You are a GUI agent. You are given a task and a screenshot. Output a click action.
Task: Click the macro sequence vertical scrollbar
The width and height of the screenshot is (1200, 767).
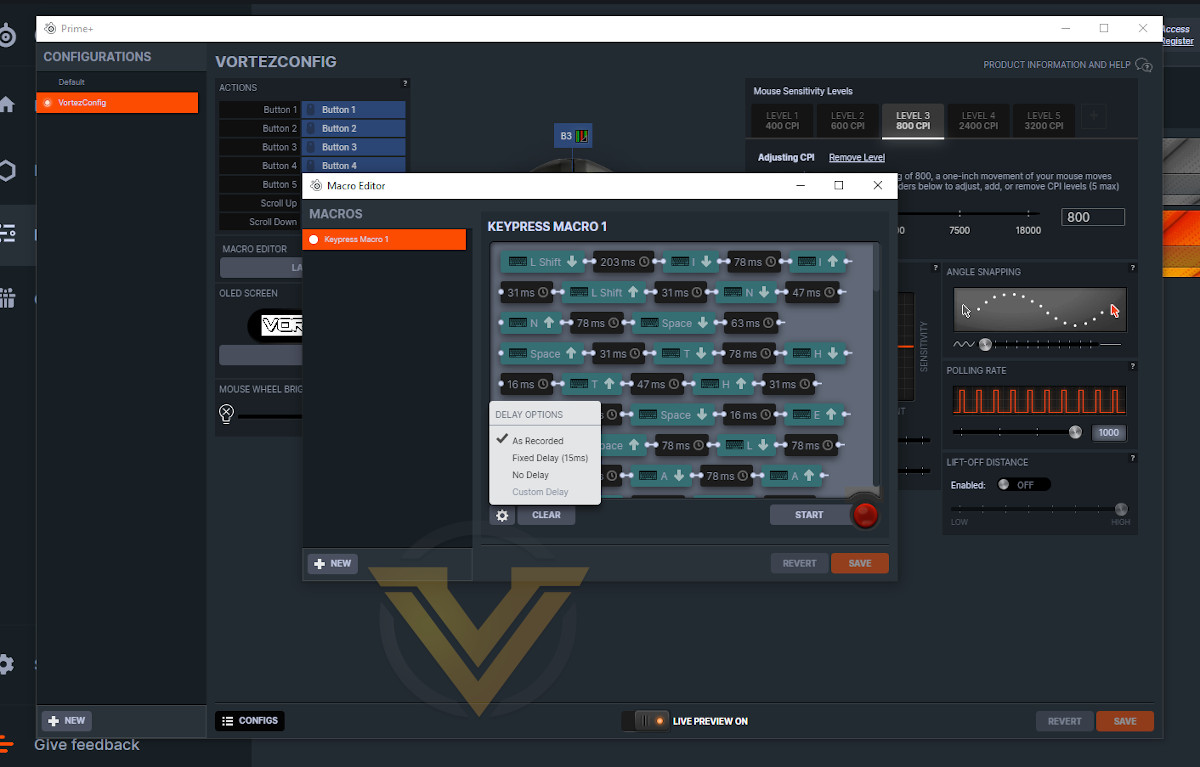point(877,267)
